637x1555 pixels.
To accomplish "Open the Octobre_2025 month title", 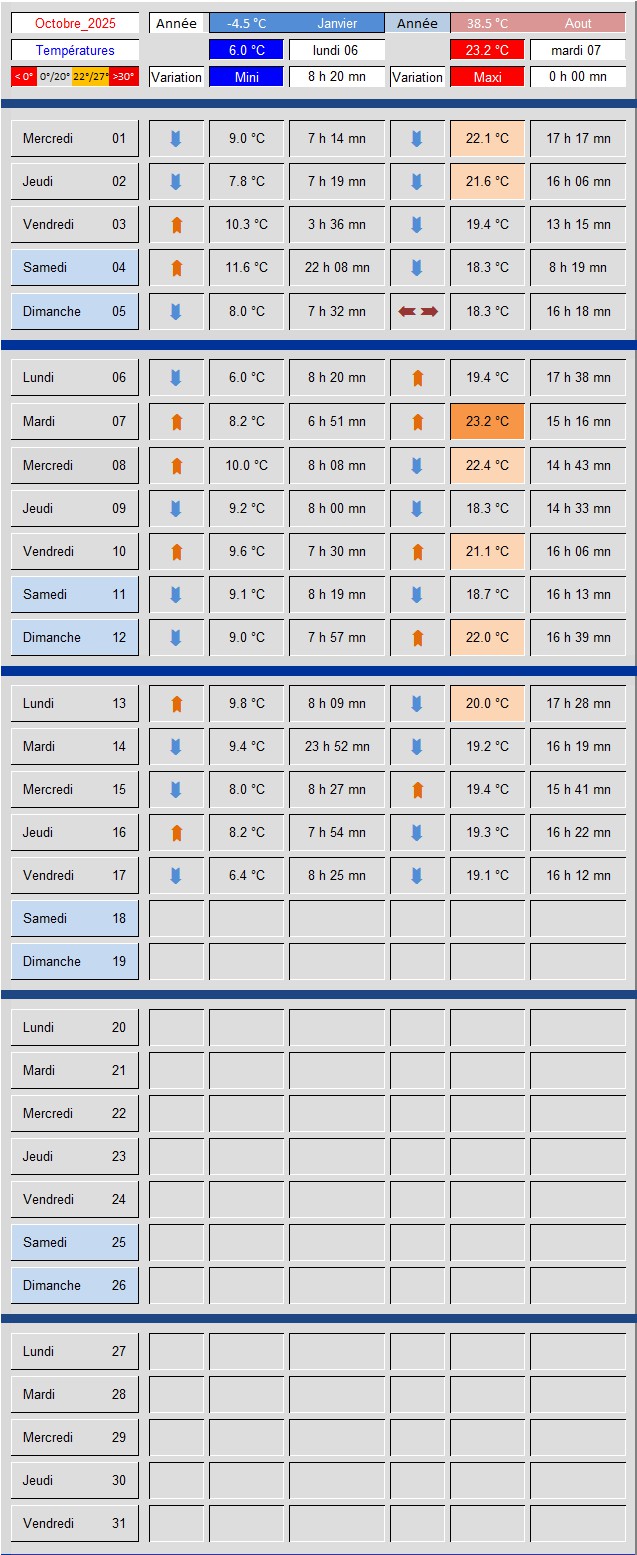I will click(x=75, y=23).
